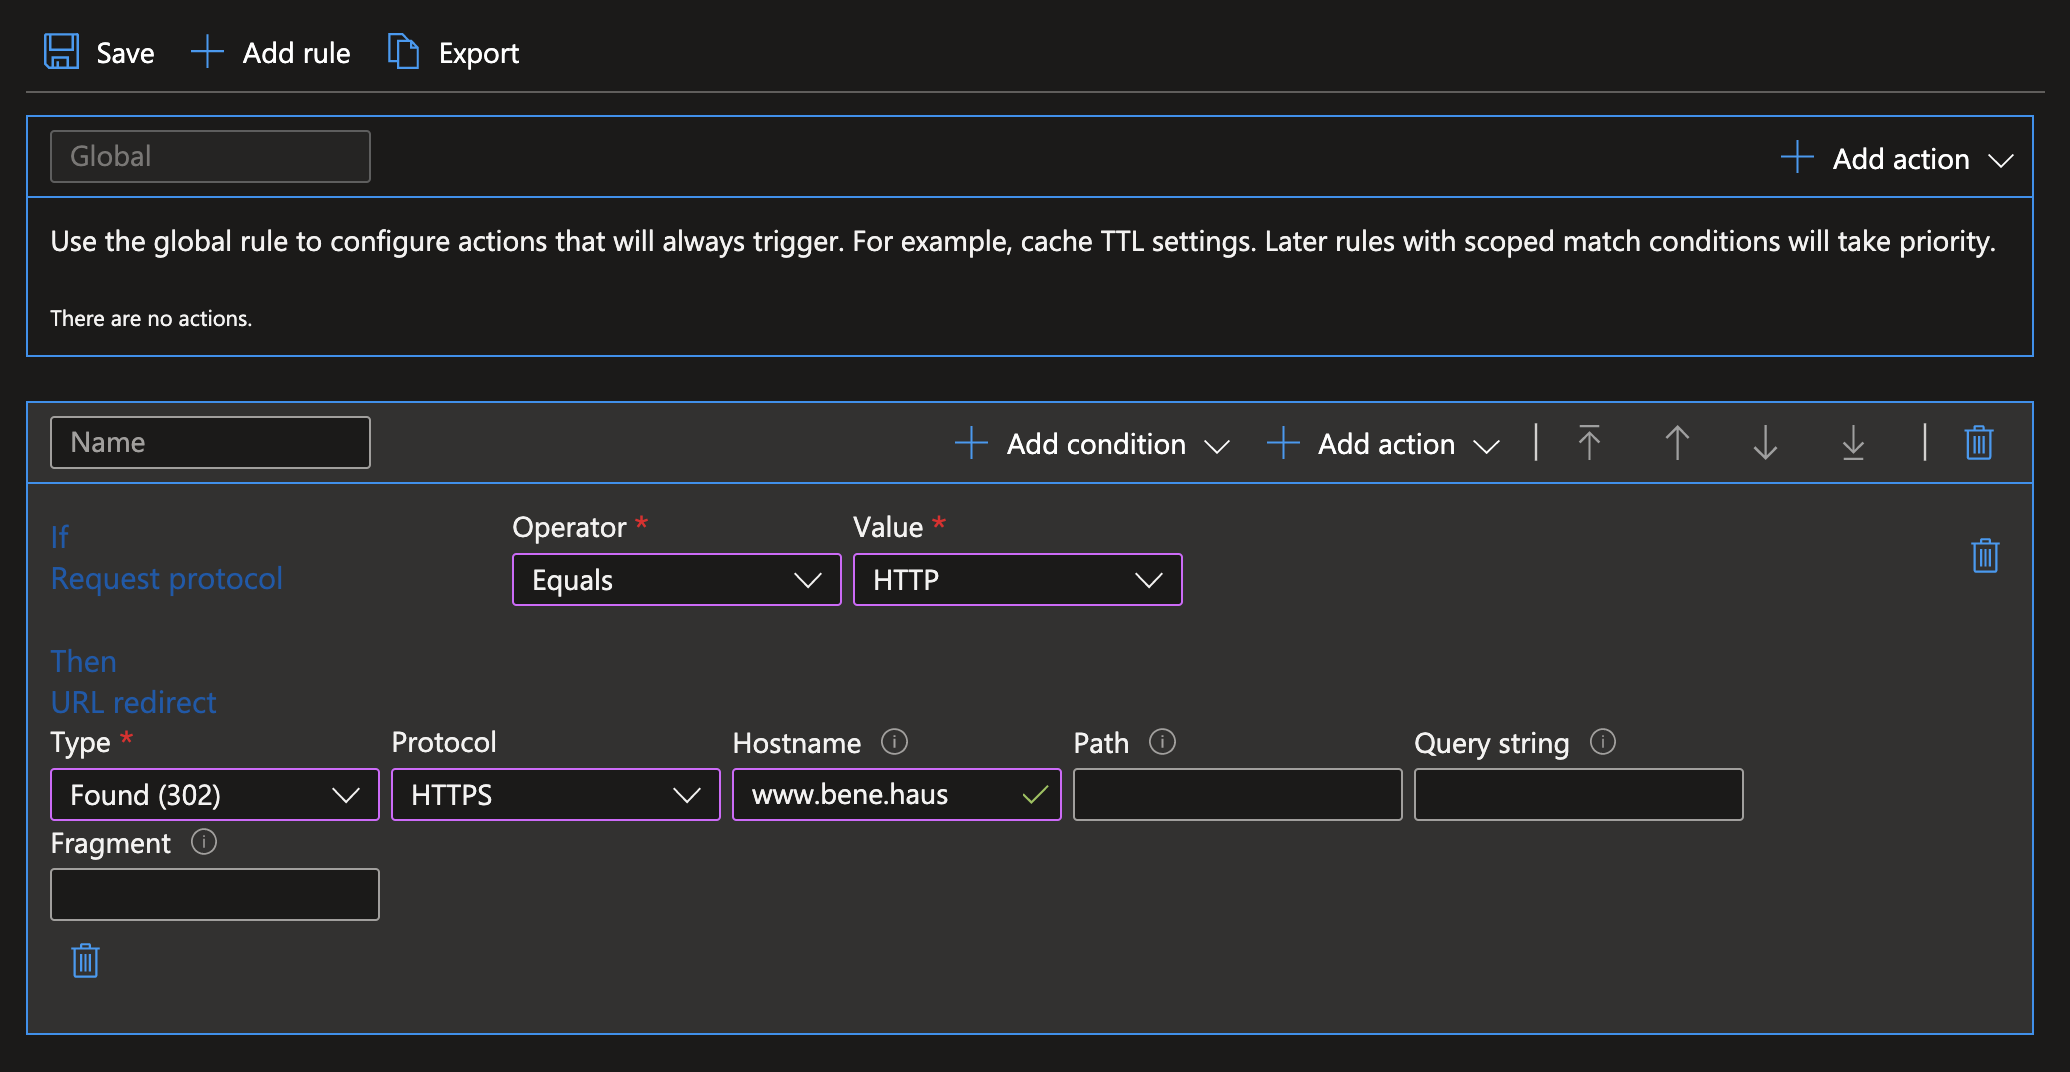The height and width of the screenshot is (1072, 2070).
Task: Click the 'Protocol' field label
Action: pyautogui.click(x=444, y=742)
